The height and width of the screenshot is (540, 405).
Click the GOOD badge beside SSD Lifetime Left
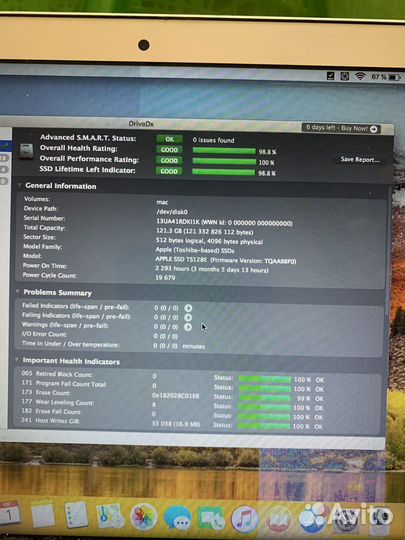(x=169, y=171)
